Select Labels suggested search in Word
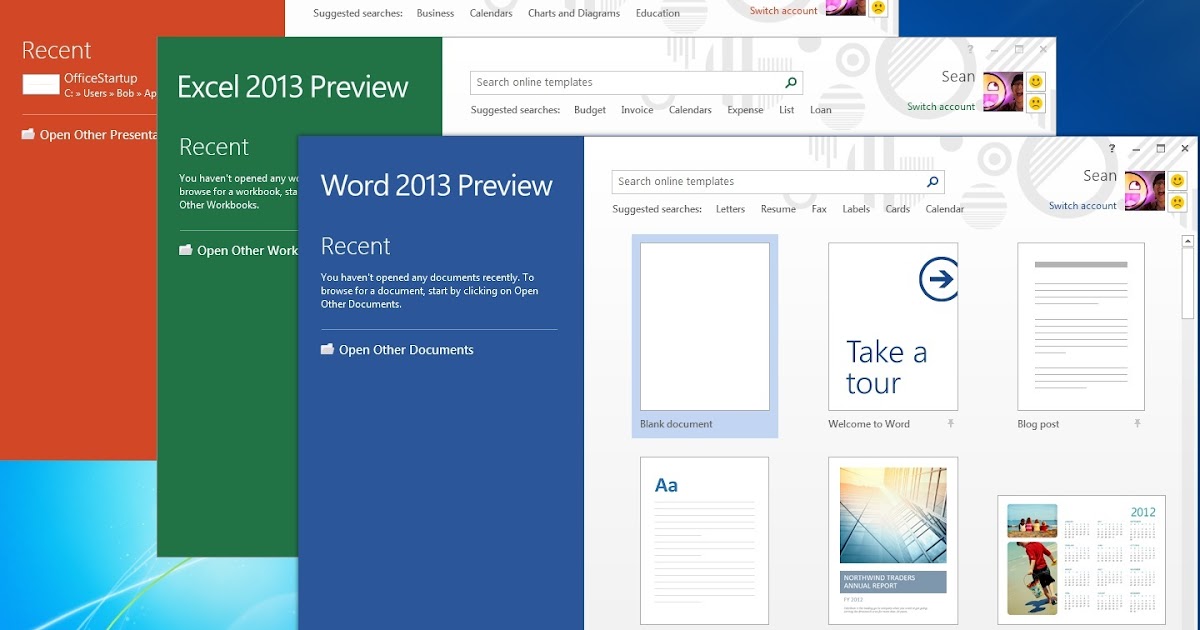 coord(856,209)
